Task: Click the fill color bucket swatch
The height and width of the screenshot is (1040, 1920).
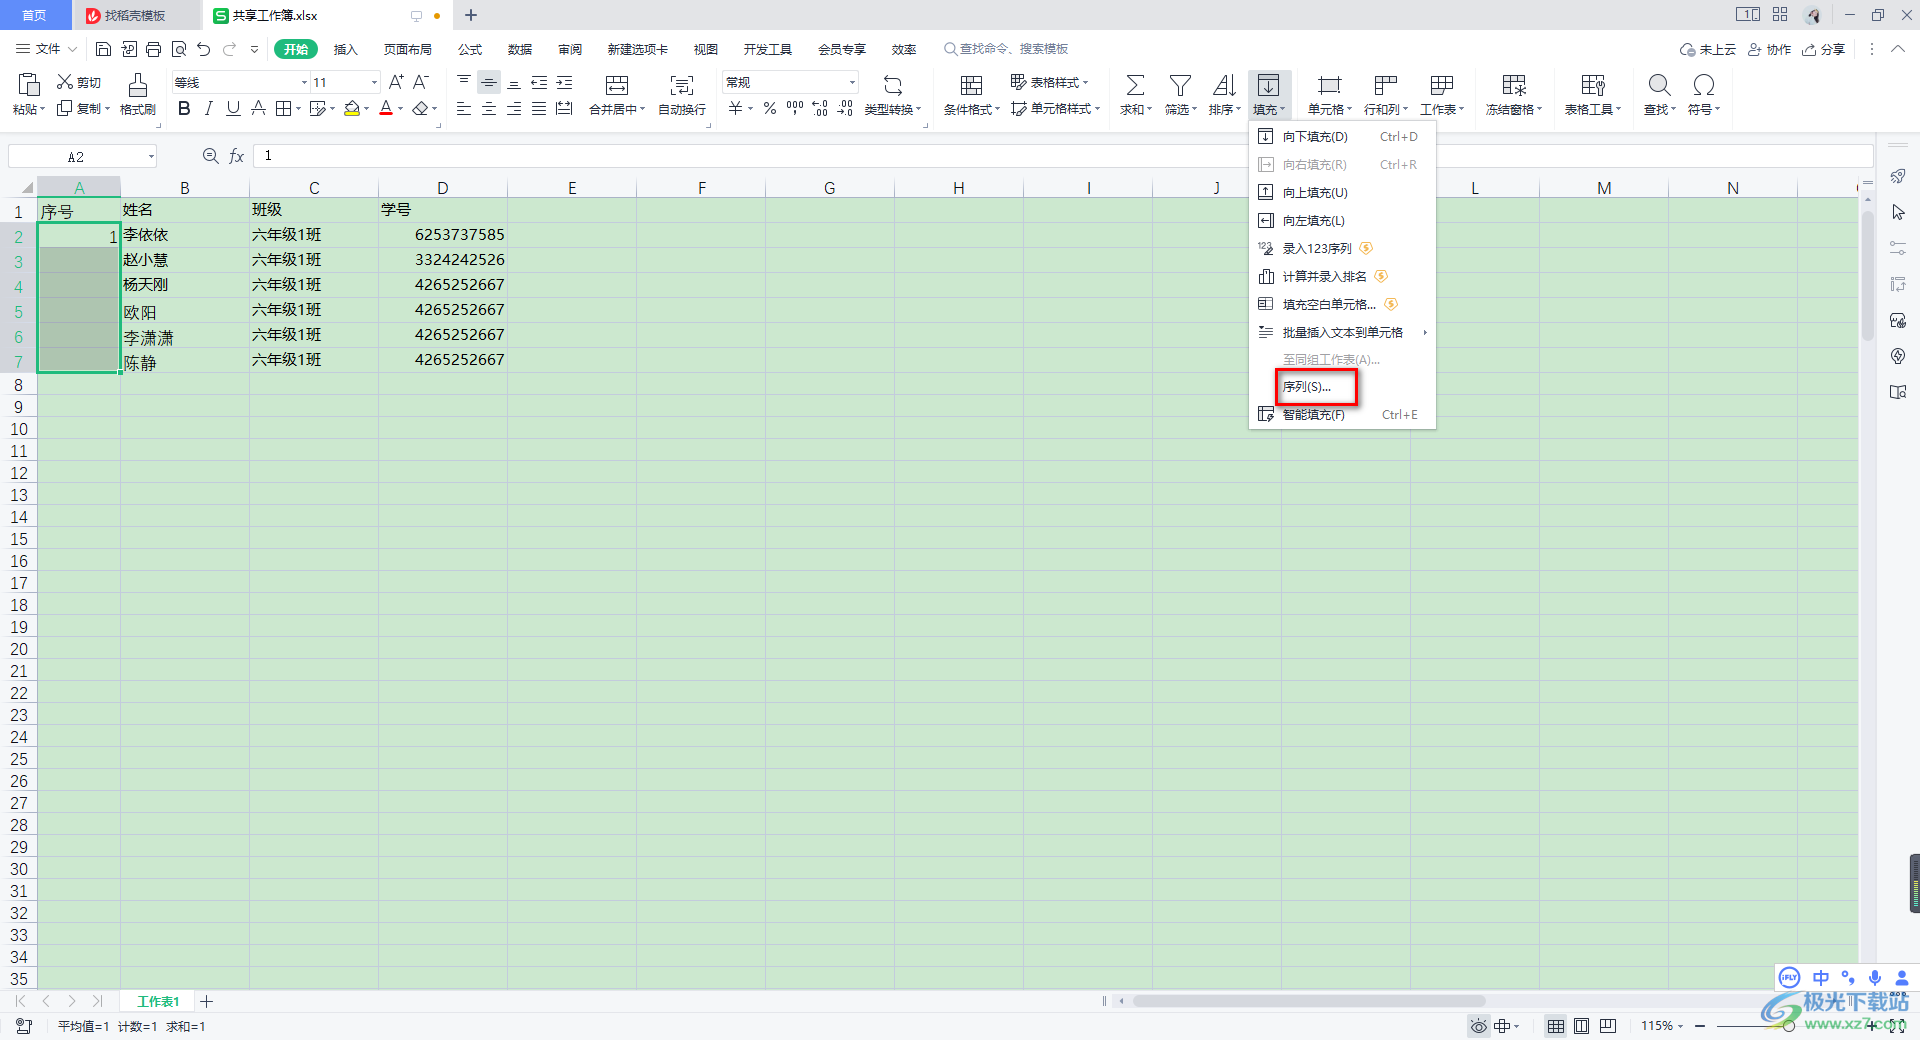Action: [352, 108]
